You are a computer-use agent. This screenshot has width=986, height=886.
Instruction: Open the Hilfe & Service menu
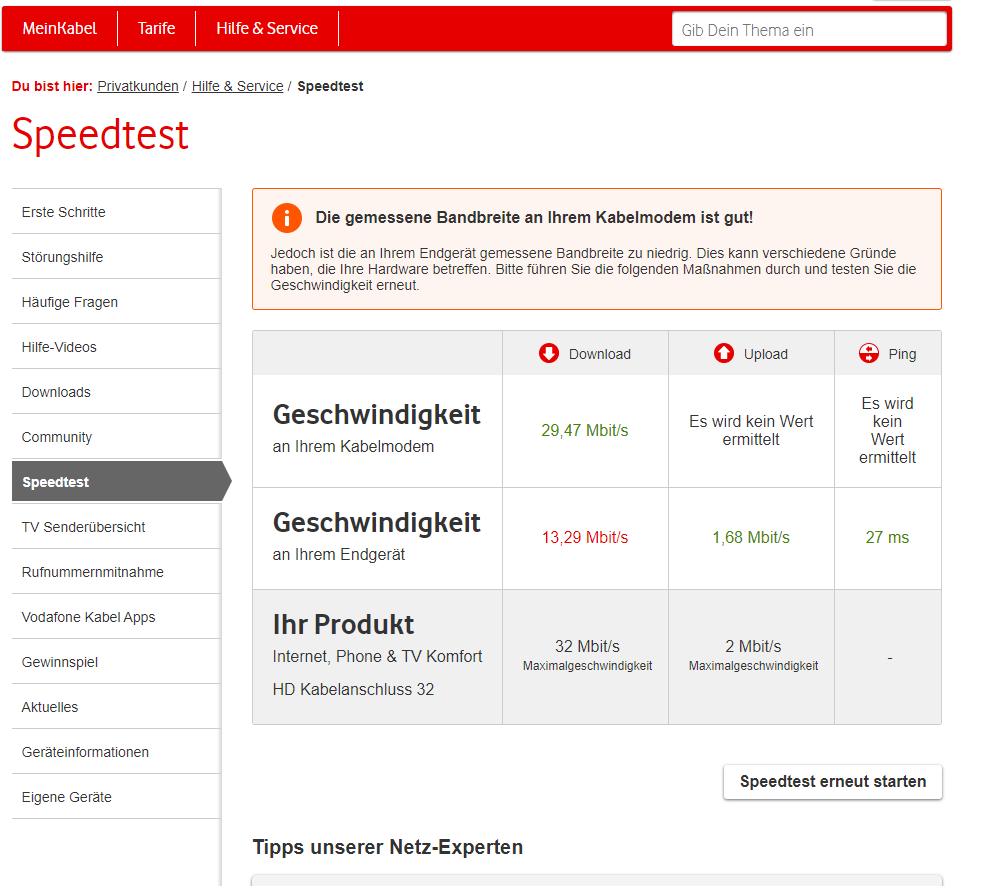coord(267,28)
